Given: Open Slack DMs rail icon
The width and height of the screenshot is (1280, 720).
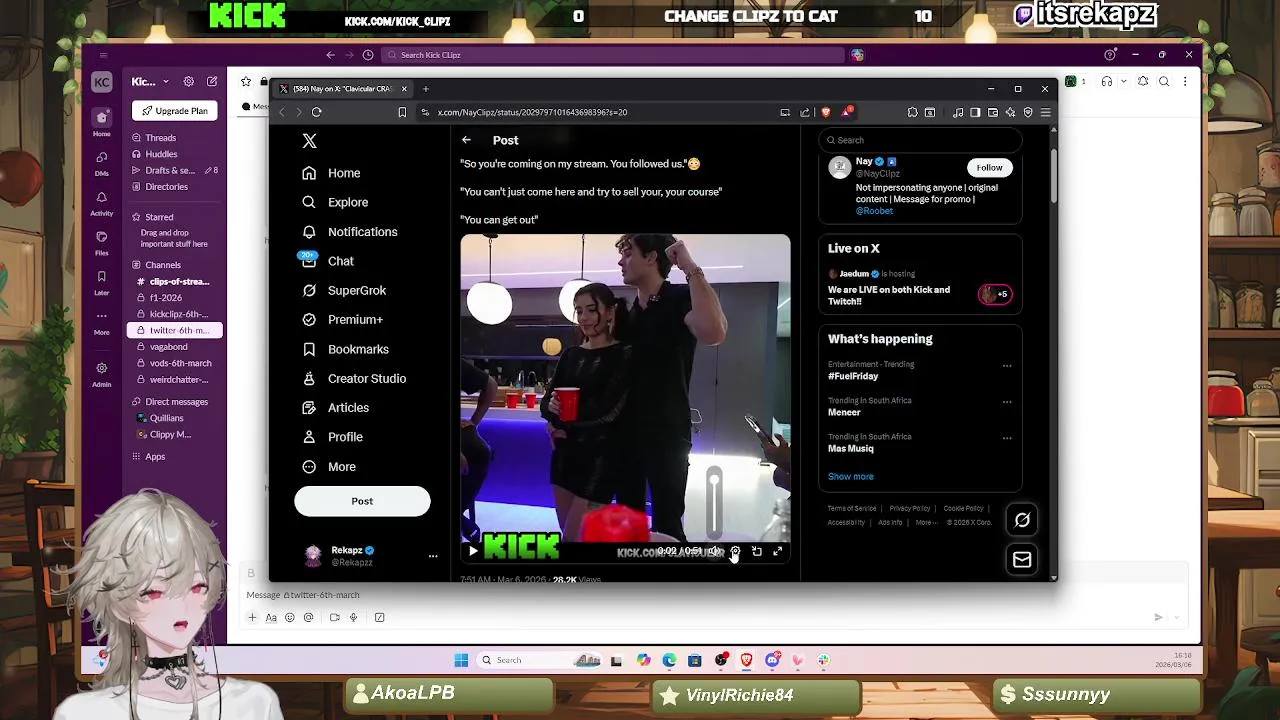Looking at the screenshot, I should click(x=102, y=162).
